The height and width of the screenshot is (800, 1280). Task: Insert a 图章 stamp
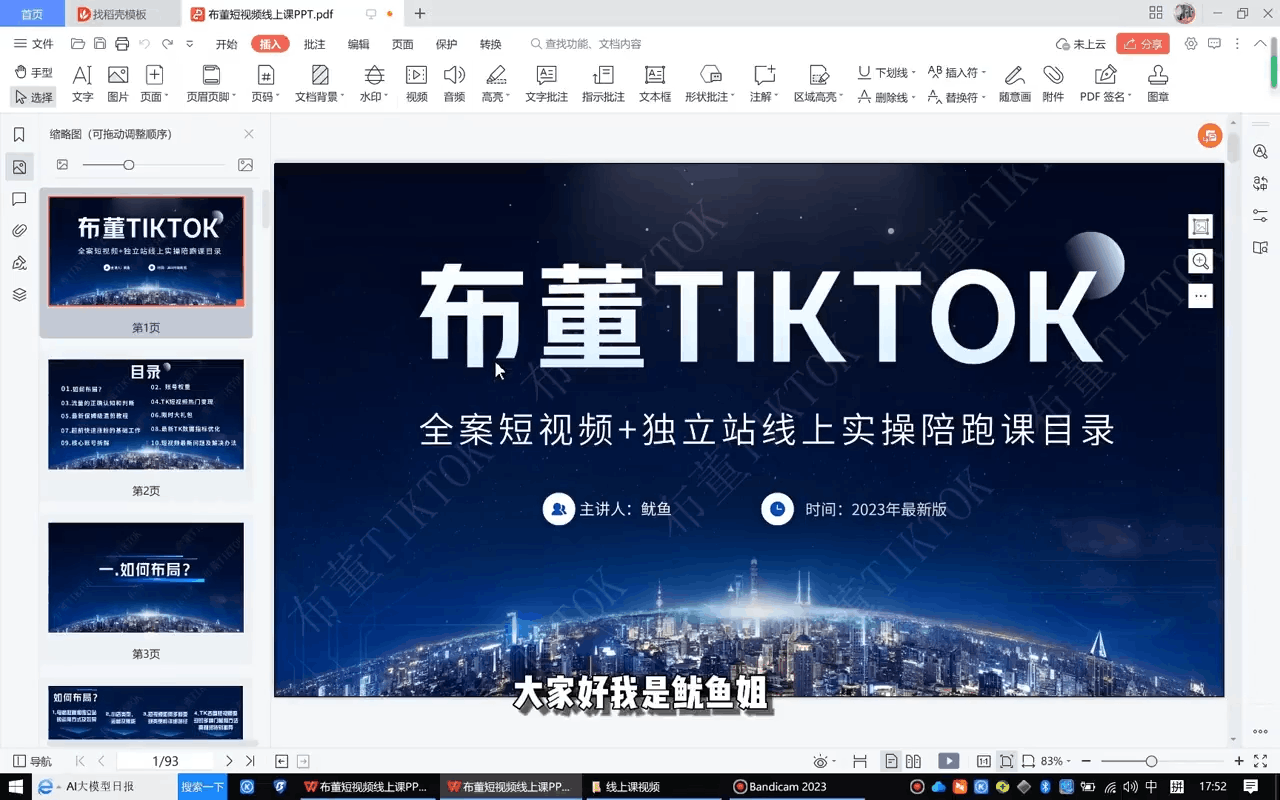(x=1158, y=84)
